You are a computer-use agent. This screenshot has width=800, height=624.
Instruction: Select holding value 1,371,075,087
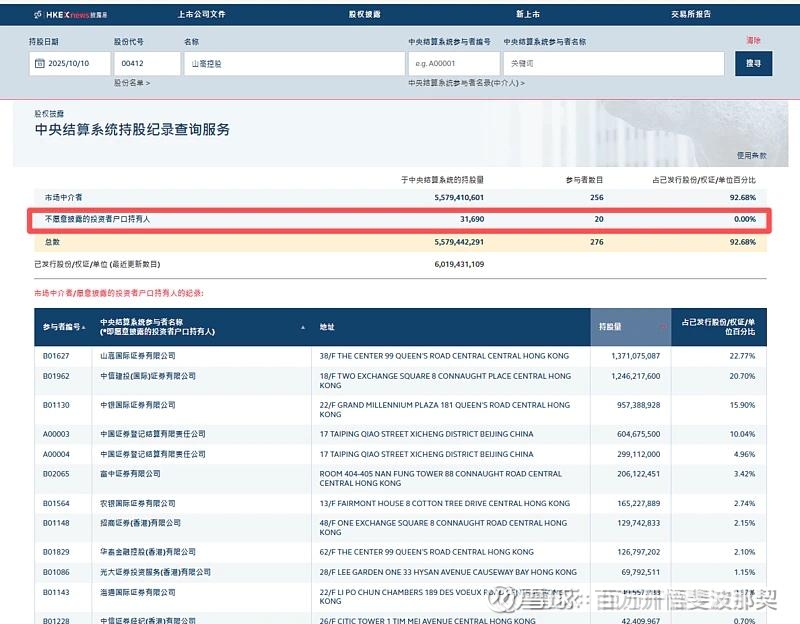tap(636, 356)
